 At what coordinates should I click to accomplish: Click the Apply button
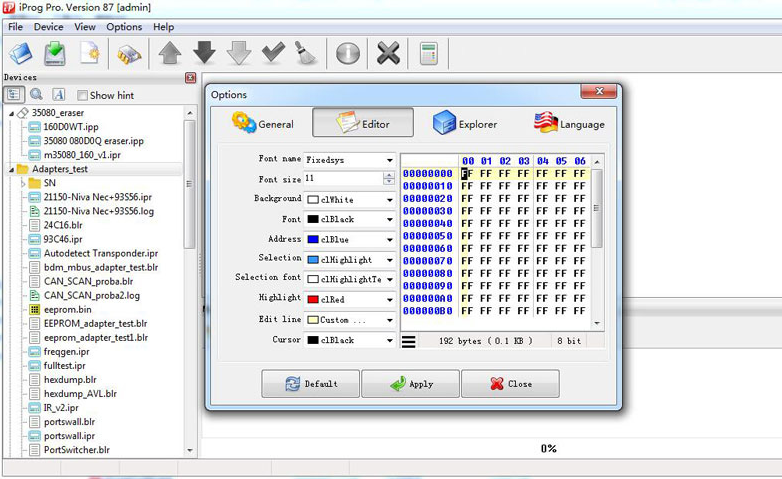(410, 384)
